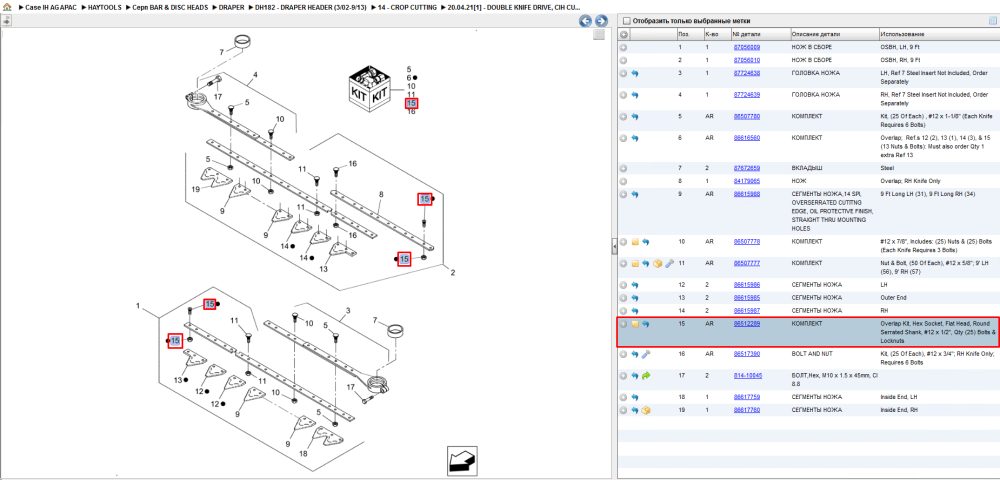Sort by the 'Поз.' column header
1000x480 pixels.
coord(689,34)
